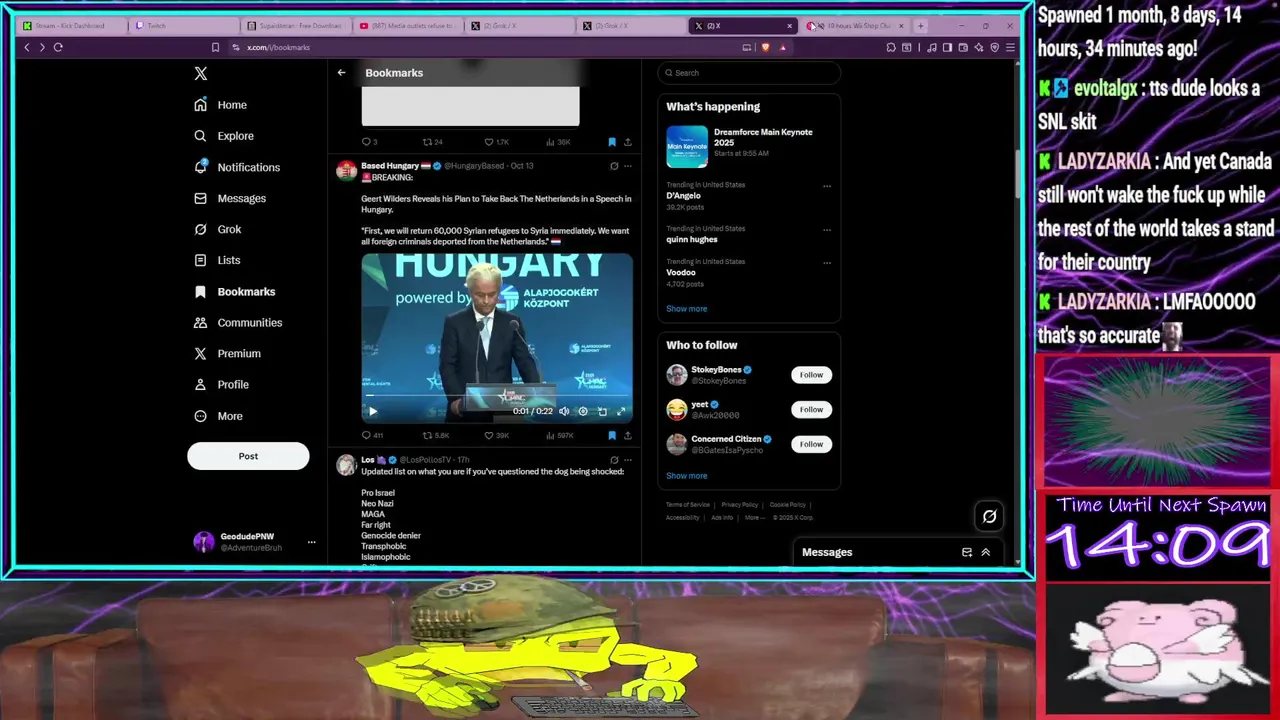This screenshot has width=1280, height=720.
Task: Switch to the Kick Dashboard tab
Action: pyautogui.click(x=72, y=26)
